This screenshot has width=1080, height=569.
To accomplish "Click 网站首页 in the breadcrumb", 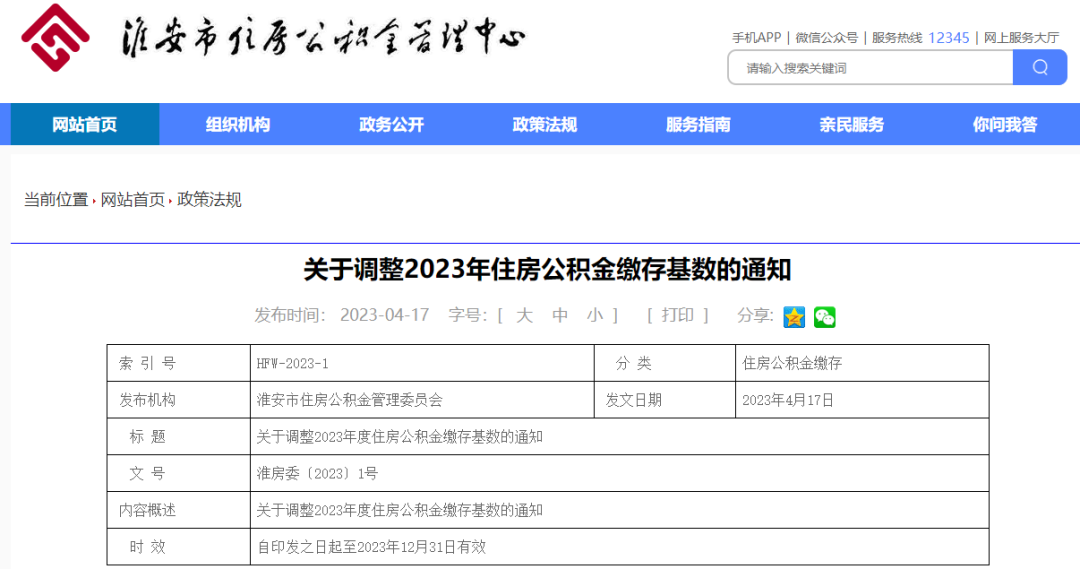I will coord(133,200).
